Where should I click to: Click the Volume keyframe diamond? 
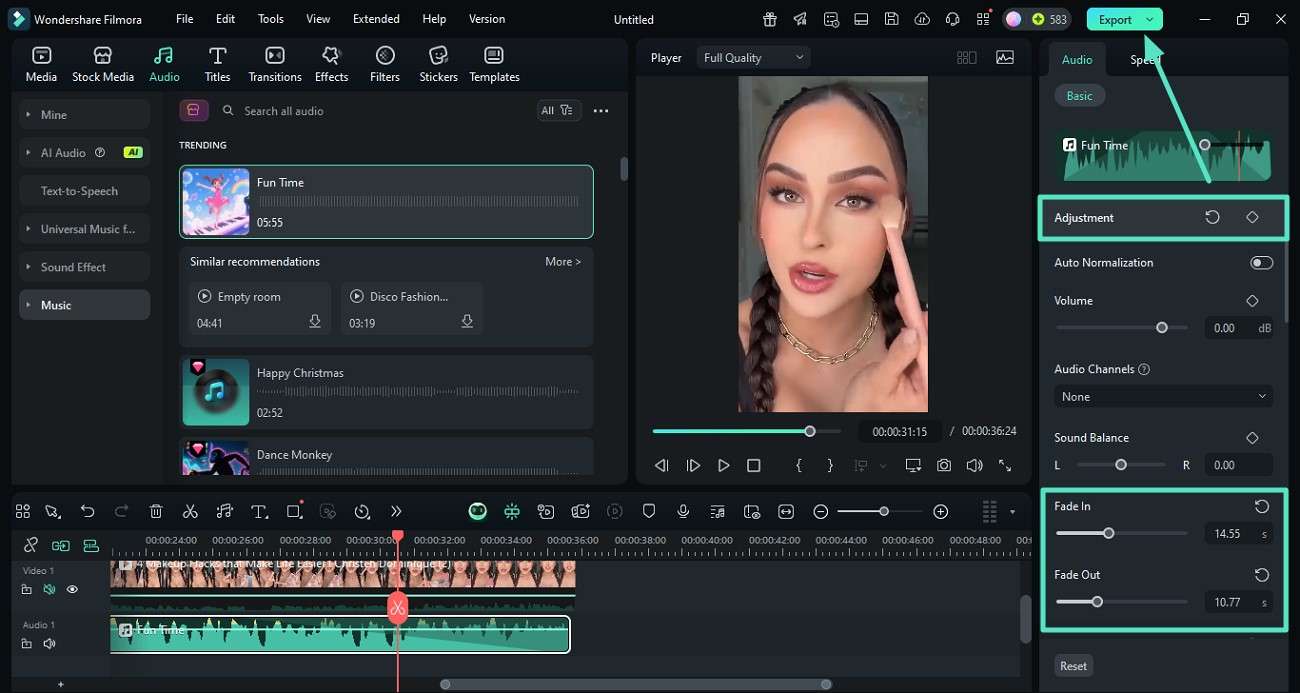pos(1252,301)
